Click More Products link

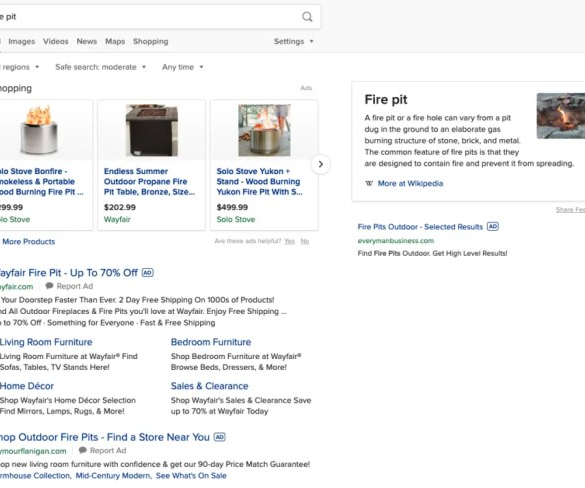point(28,241)
